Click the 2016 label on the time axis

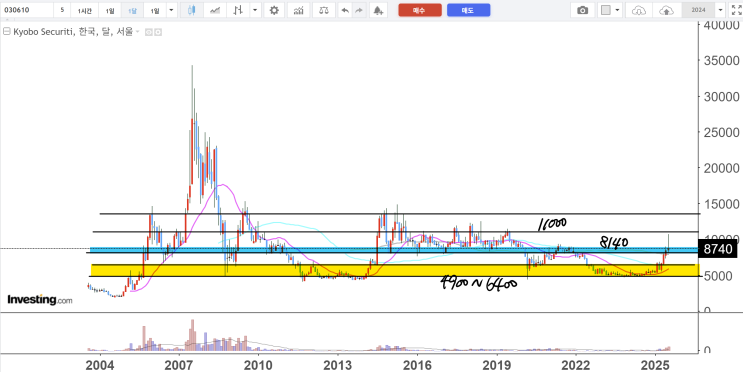(x=417, y=365)
